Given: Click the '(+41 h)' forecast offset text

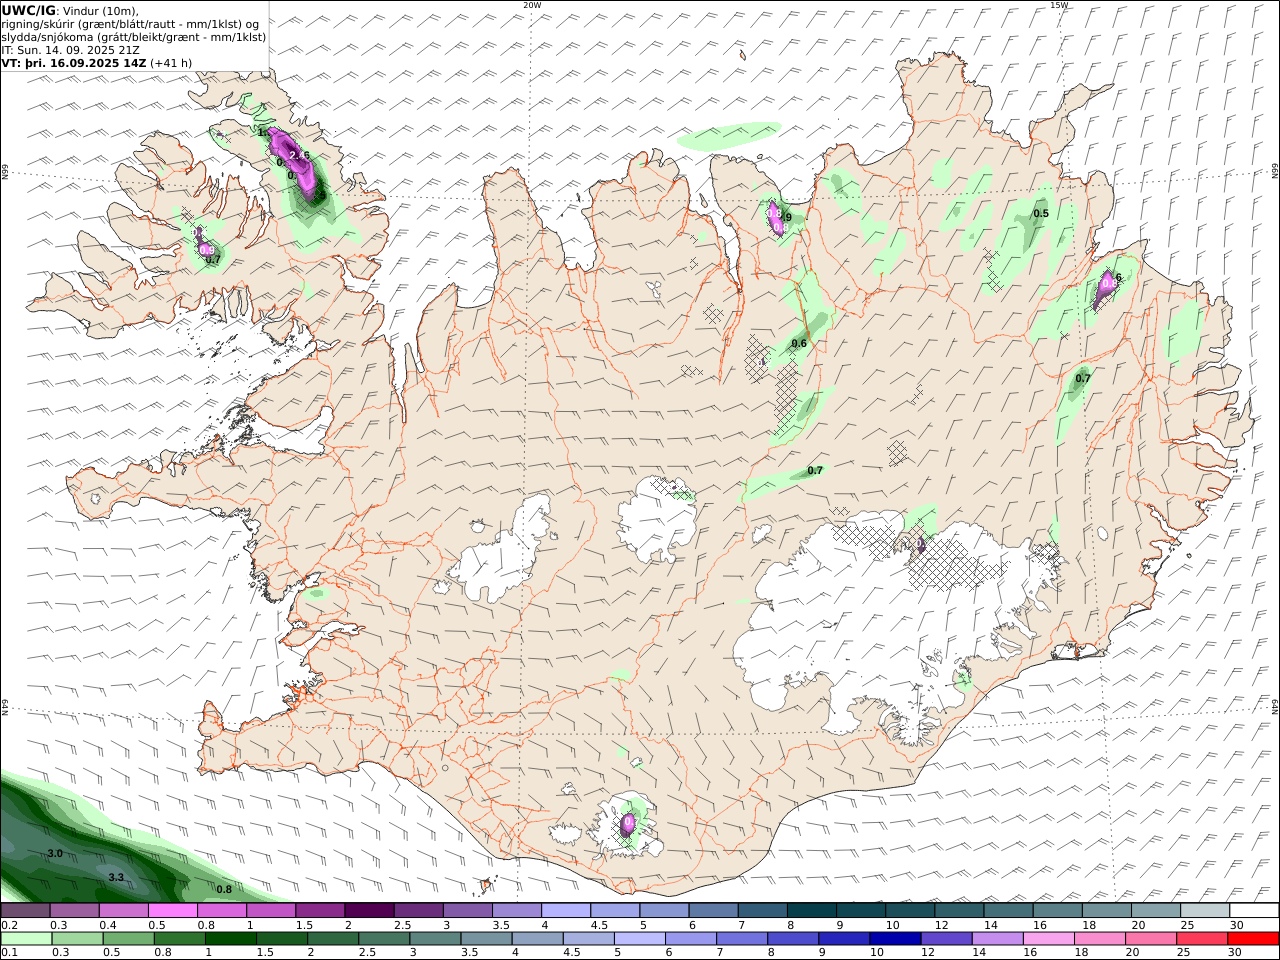Looking at the screenshot, I should [171, 63].
